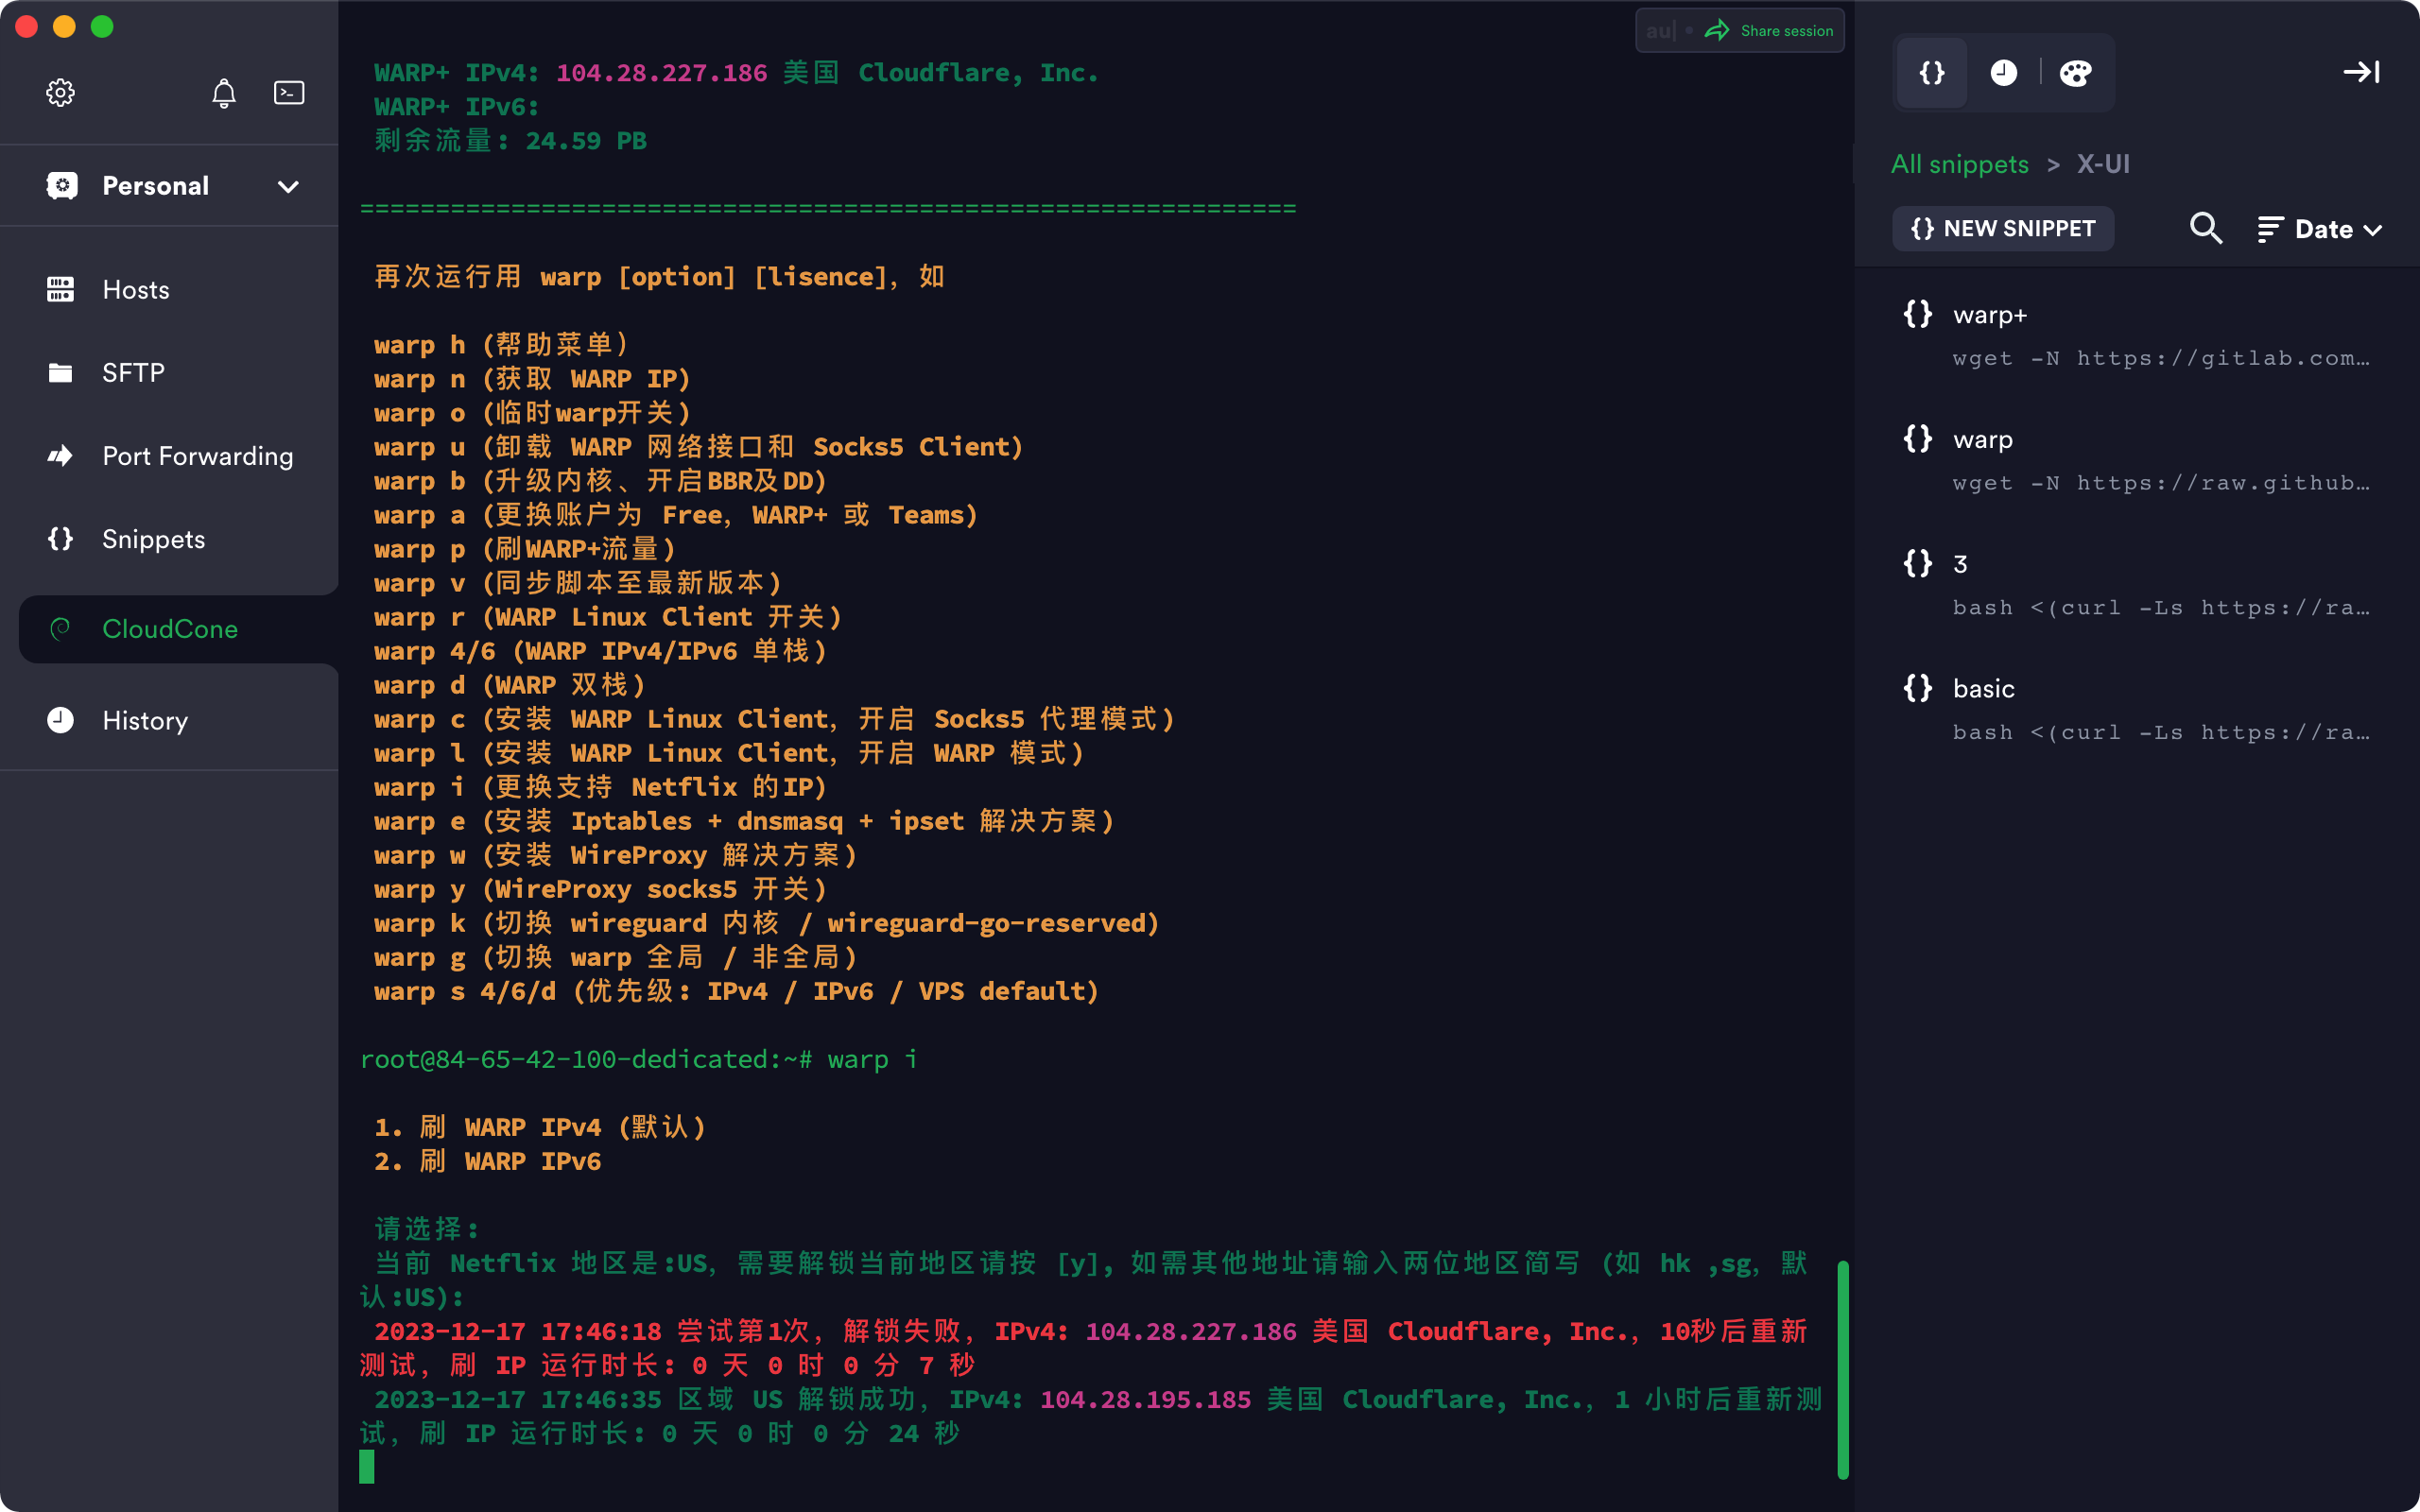Screen dimensions: 2420x1512
Task: Click the terminal cursor block
Action: coord(367,1467)
